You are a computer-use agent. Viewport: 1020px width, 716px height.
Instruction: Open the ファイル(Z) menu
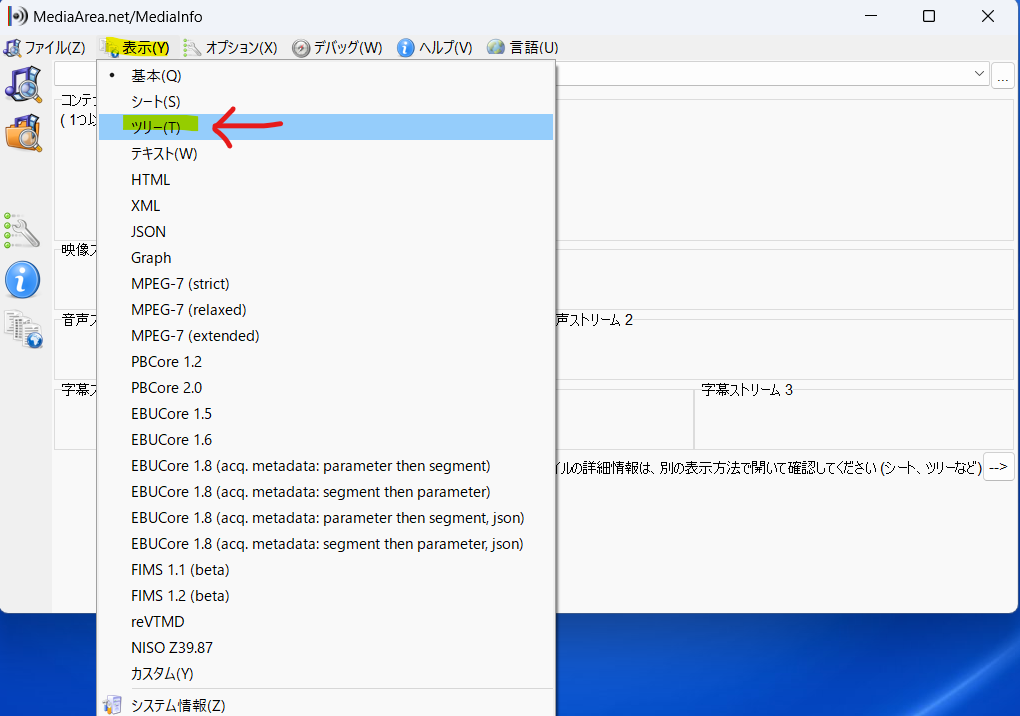point(45,48)
